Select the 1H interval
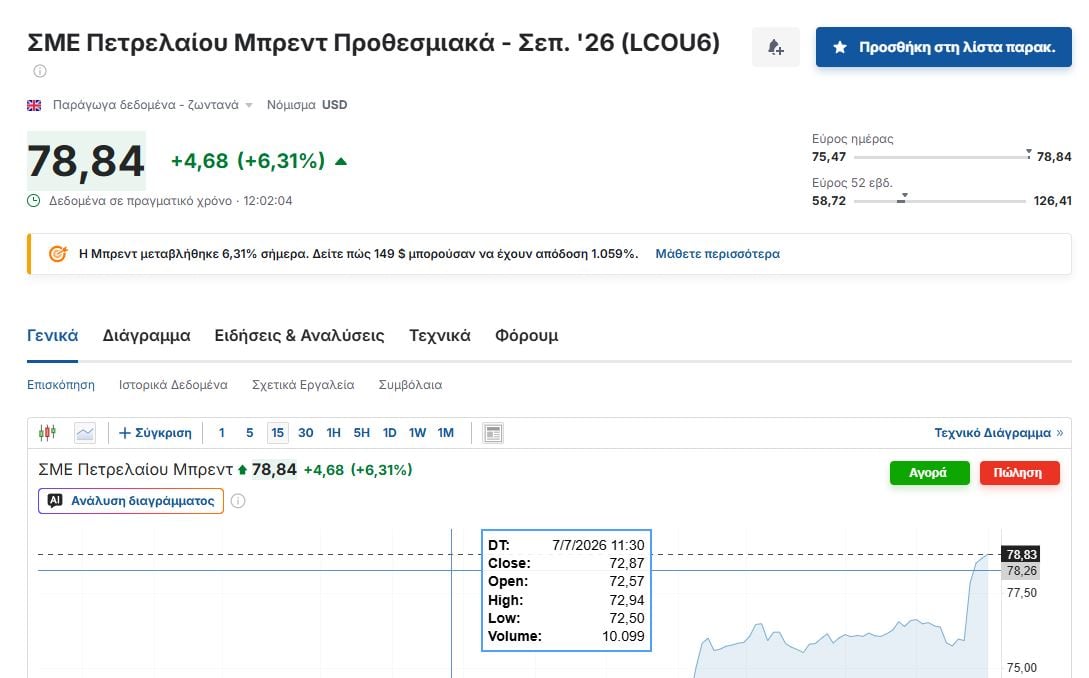Screen dimensions: 1089x678 coord(333,433)
